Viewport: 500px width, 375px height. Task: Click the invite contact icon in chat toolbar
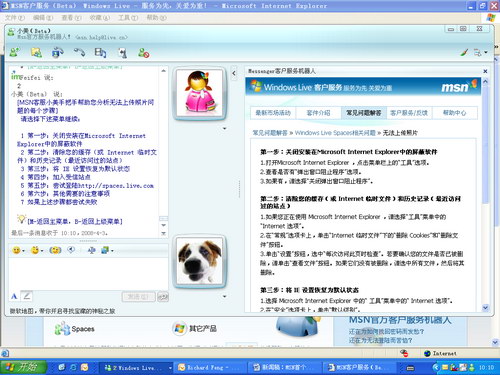[x=14, y=53]
